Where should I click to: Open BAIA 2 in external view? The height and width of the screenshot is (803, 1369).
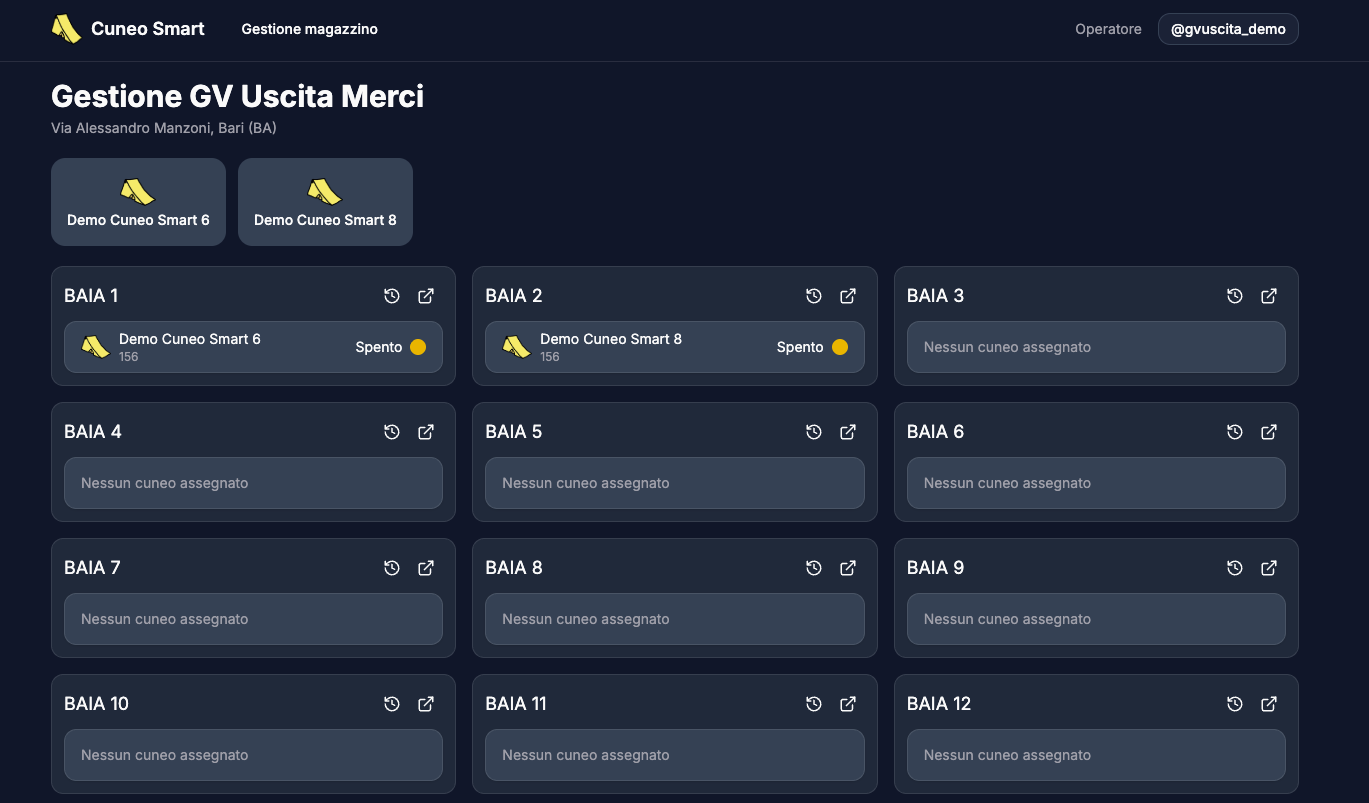(847, 295)
